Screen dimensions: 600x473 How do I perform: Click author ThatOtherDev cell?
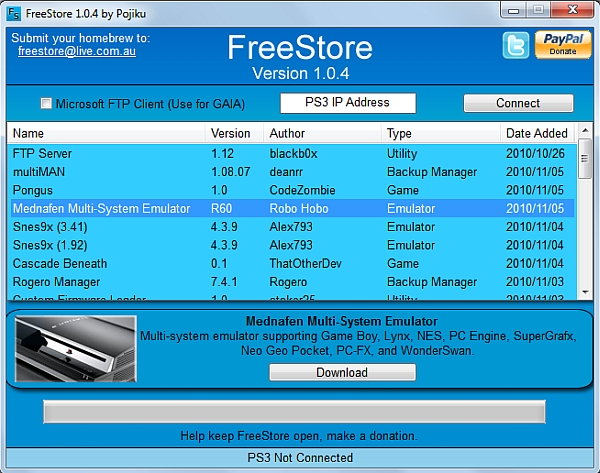click(x=305, y=264)
